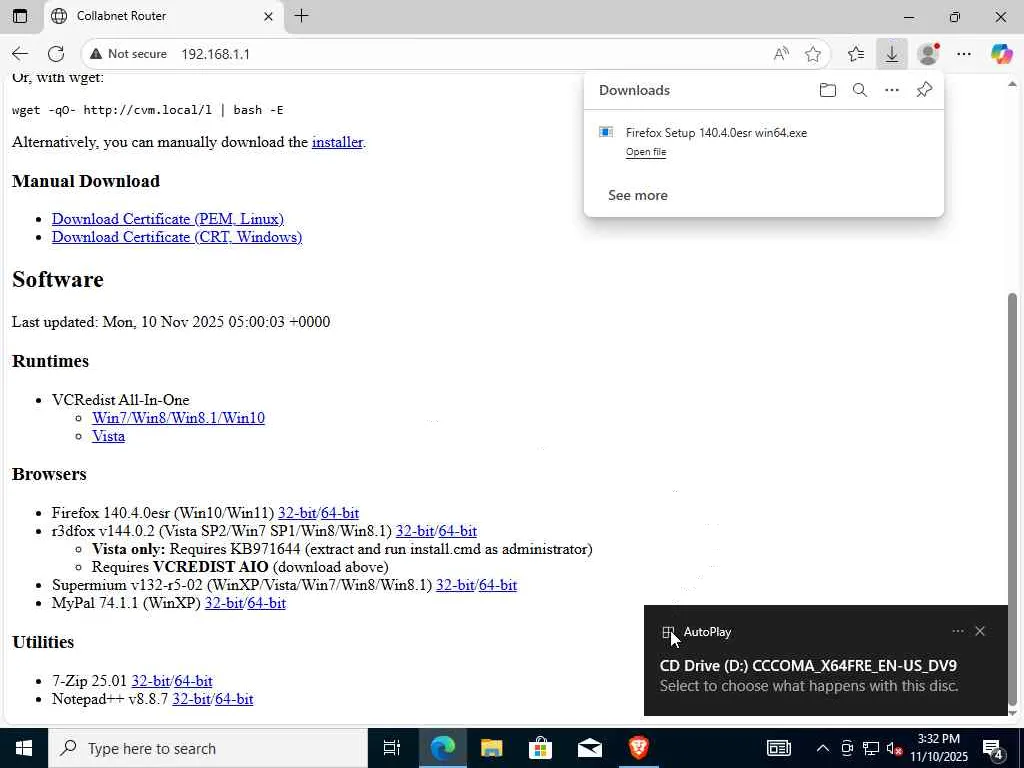Open the Favorites list icon

(856, 54)
